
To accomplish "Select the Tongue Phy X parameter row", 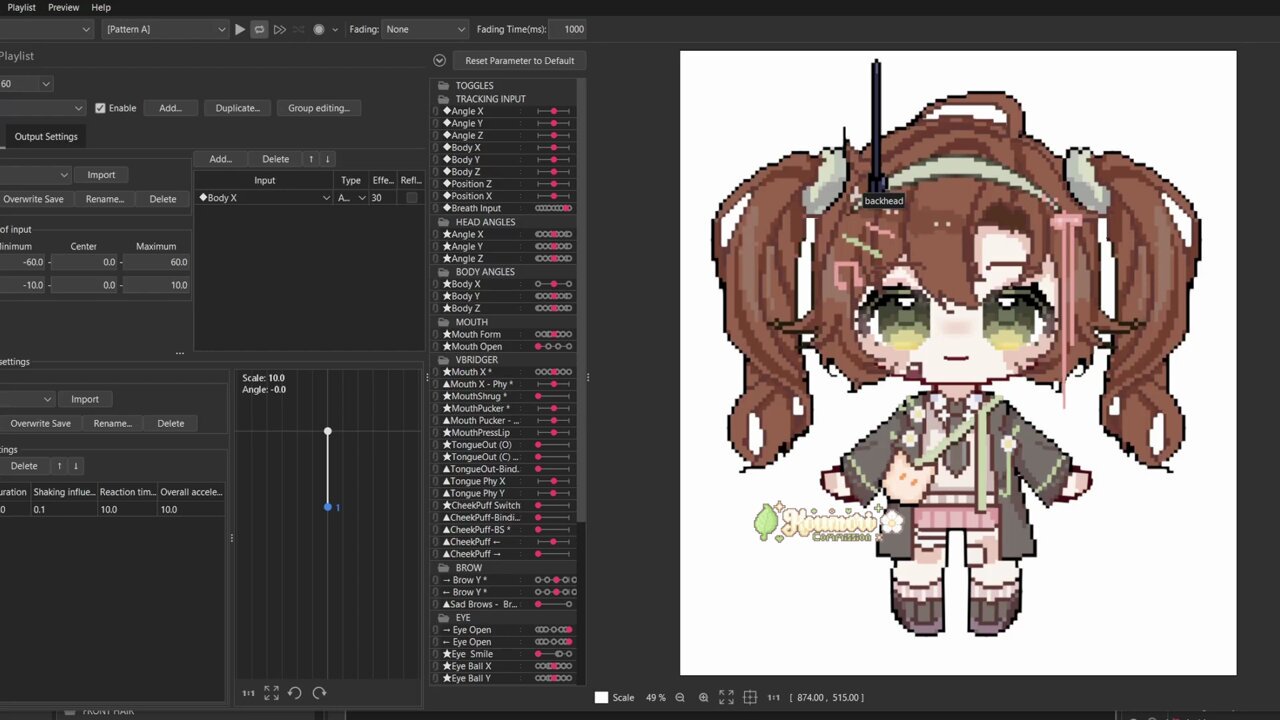I will coord(505,481).
